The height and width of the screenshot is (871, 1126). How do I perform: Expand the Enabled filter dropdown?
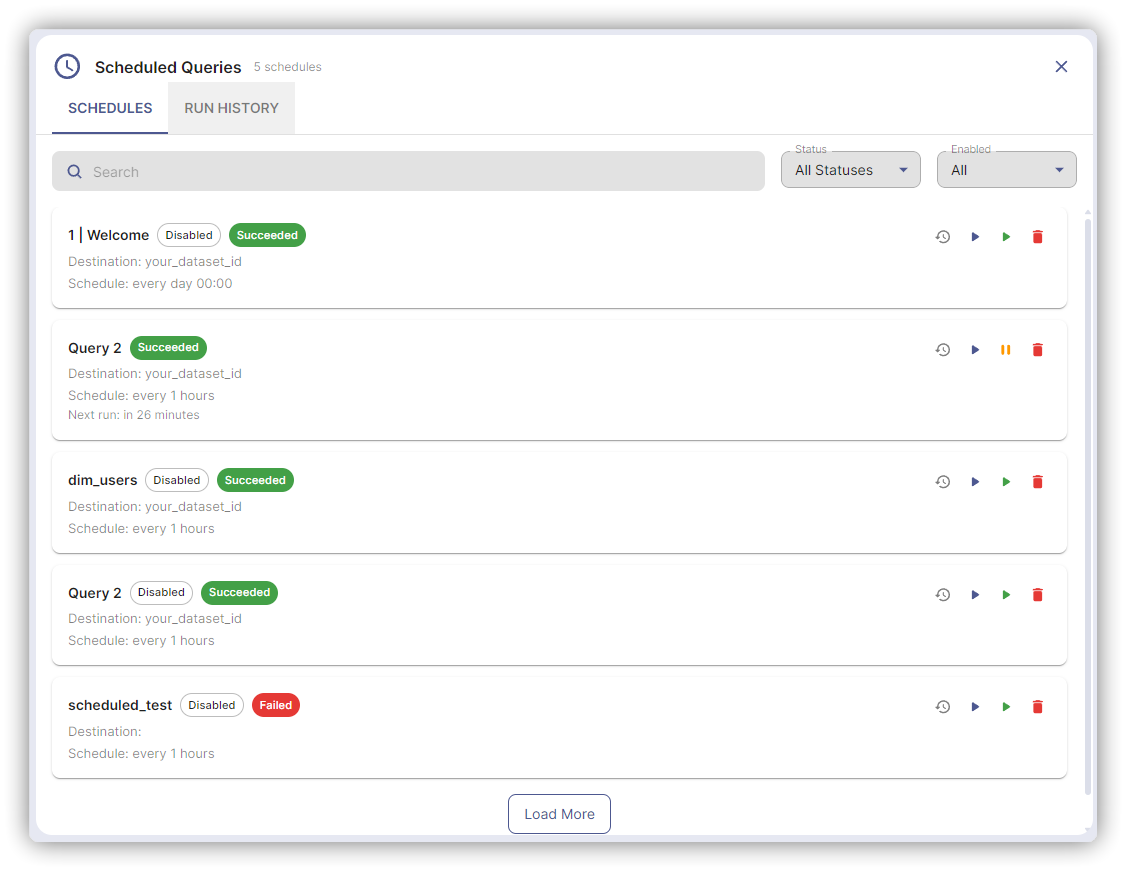point(1006,170)
